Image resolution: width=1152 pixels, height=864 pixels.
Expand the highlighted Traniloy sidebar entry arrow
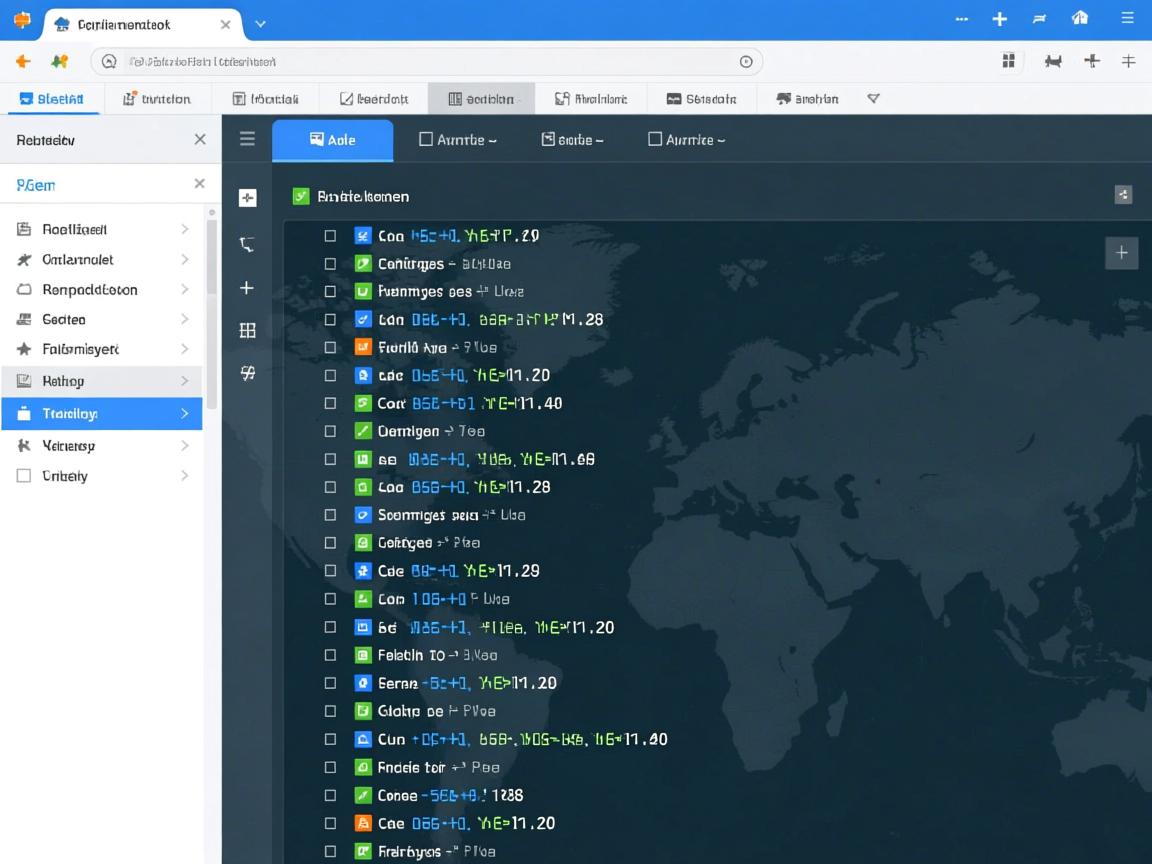click(x=185, y=413)
